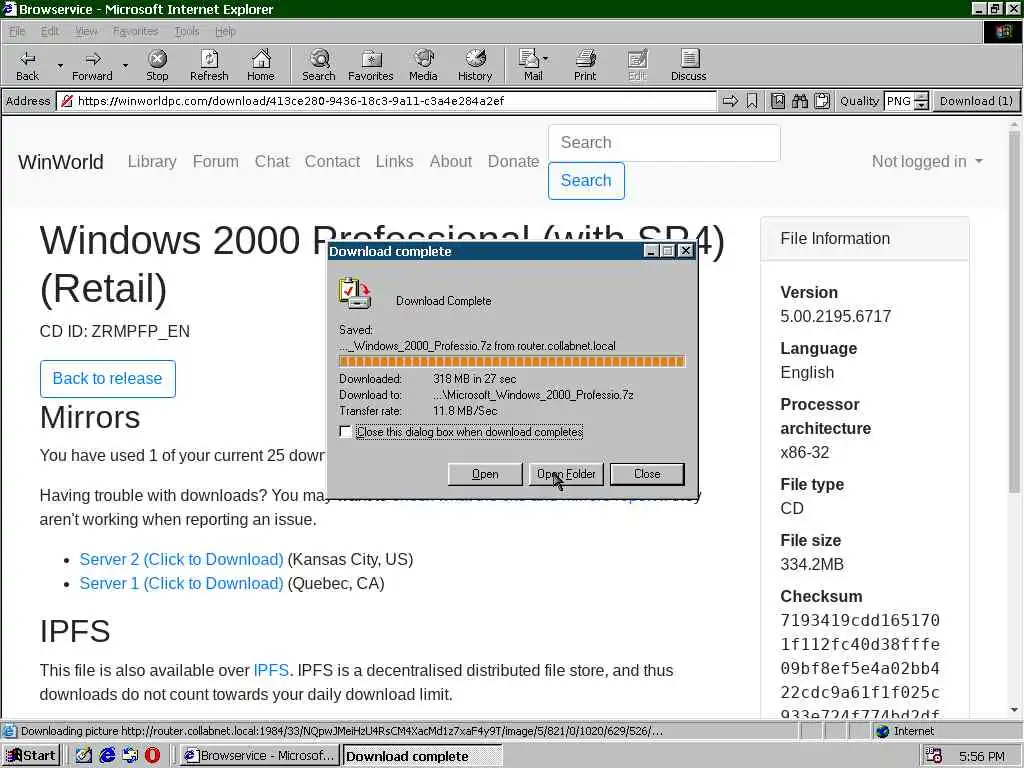Click the clipboard icon in Browservice bar
Viewport: 1024px width, 768px height.
click(822, 101)
